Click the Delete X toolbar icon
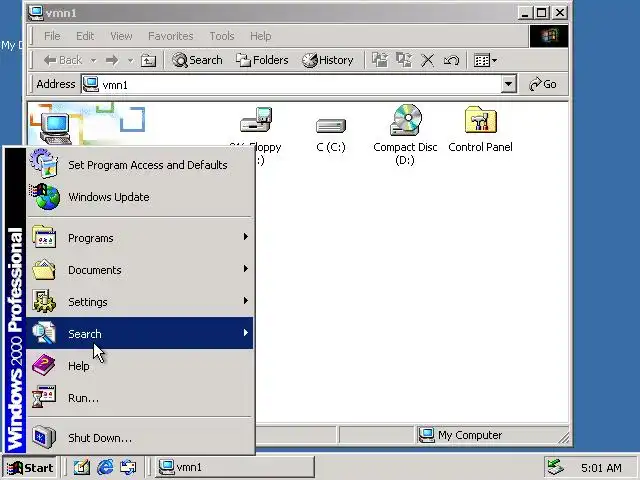Viewport: 640px width, 480px height. pos(427,60)
